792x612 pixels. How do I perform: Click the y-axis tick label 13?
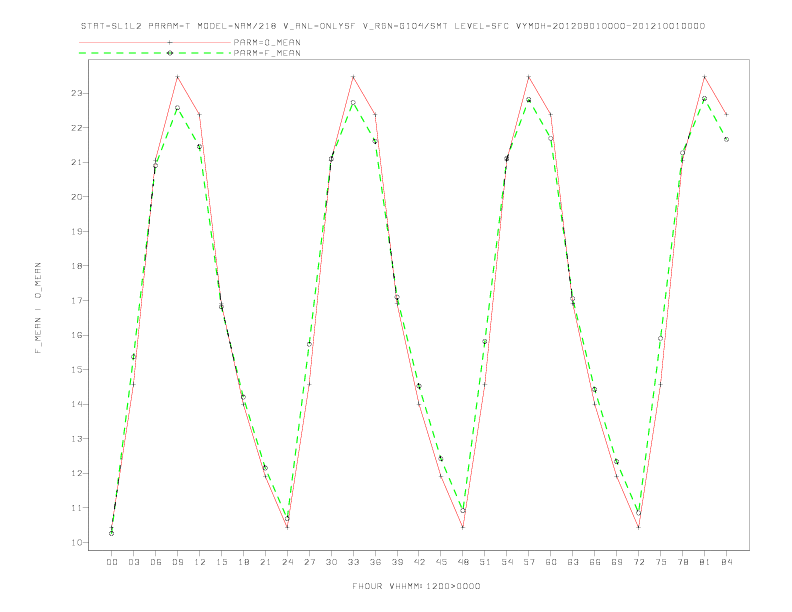[76, 439]
